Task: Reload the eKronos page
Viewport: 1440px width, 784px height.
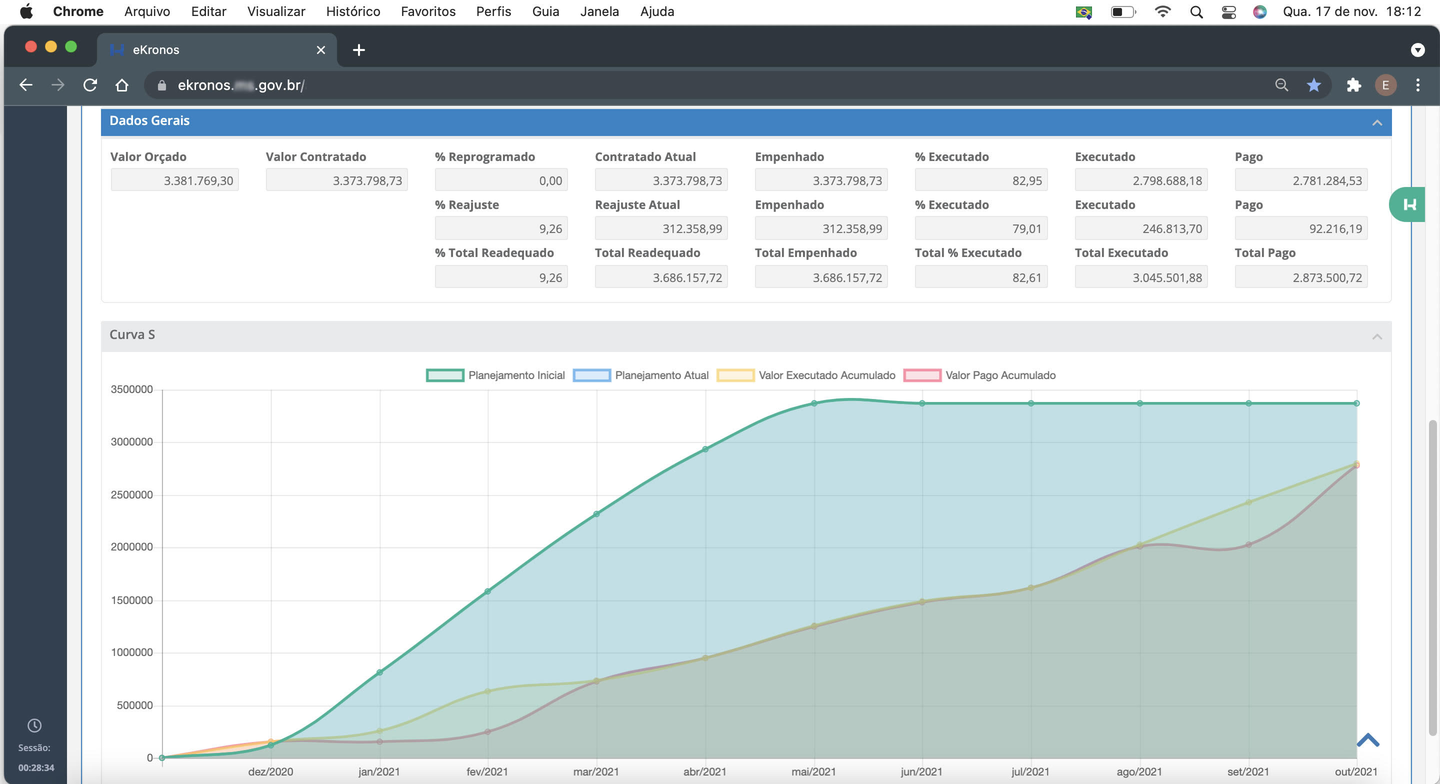Action: pos(90,85)
